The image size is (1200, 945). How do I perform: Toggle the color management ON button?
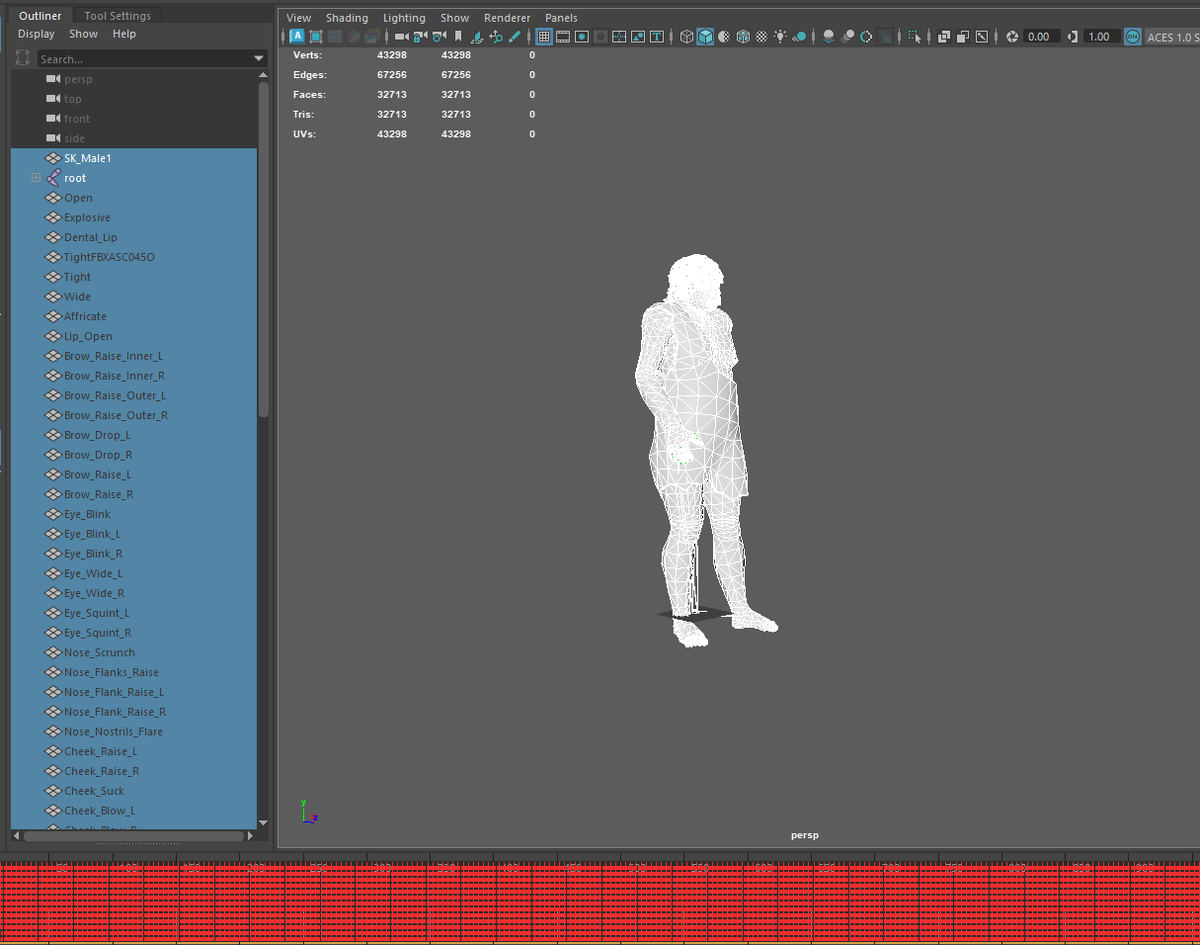[x=1132, y=37]
